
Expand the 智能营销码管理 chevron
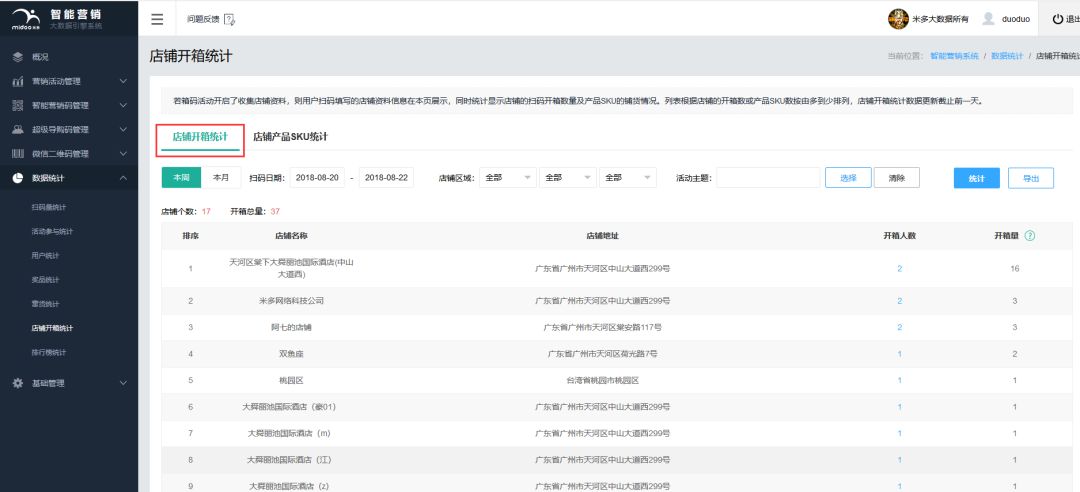[x=123, y=105]
